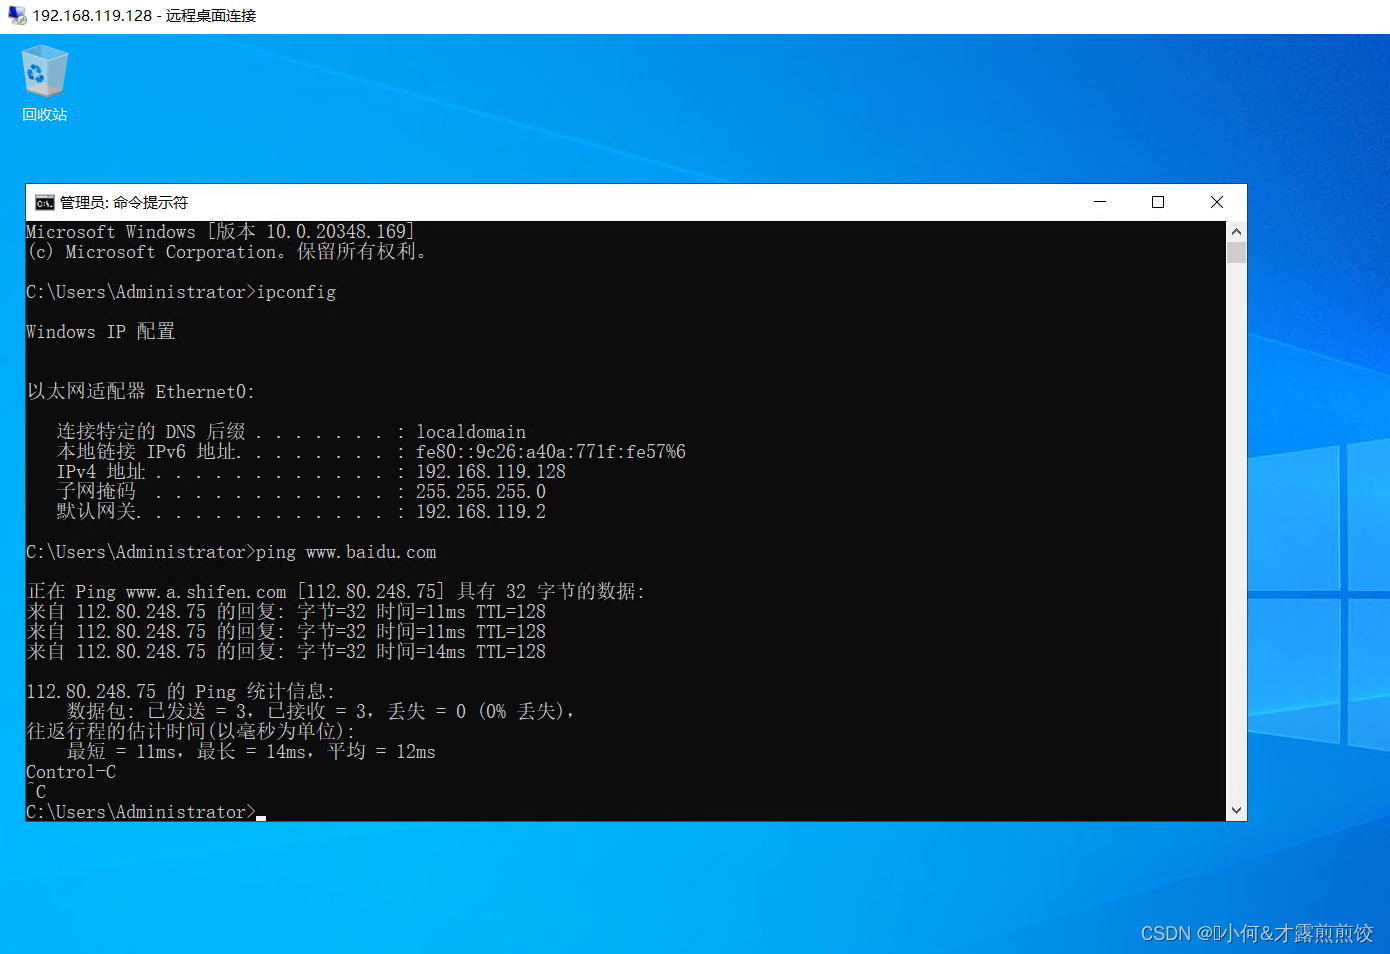Click the ping reply line with "时间=14ms"
Screen dimensions: 1390x954
(x=286, y=652)
